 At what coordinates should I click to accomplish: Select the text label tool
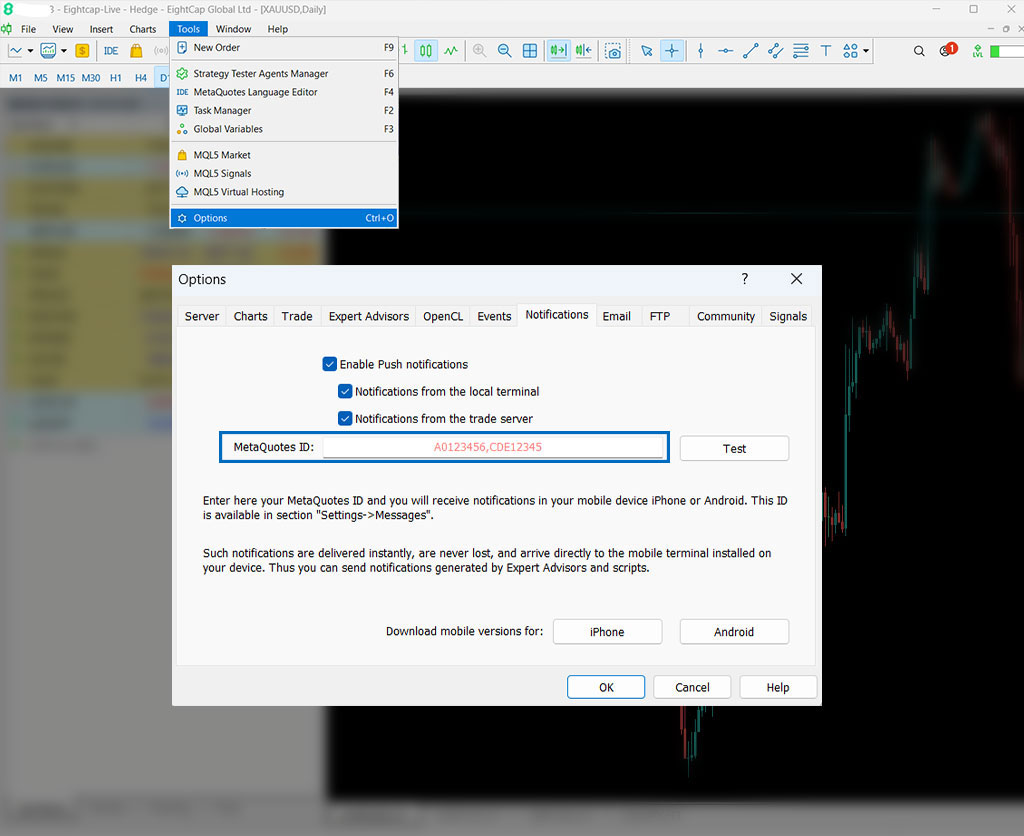click(x=825, y=51)
